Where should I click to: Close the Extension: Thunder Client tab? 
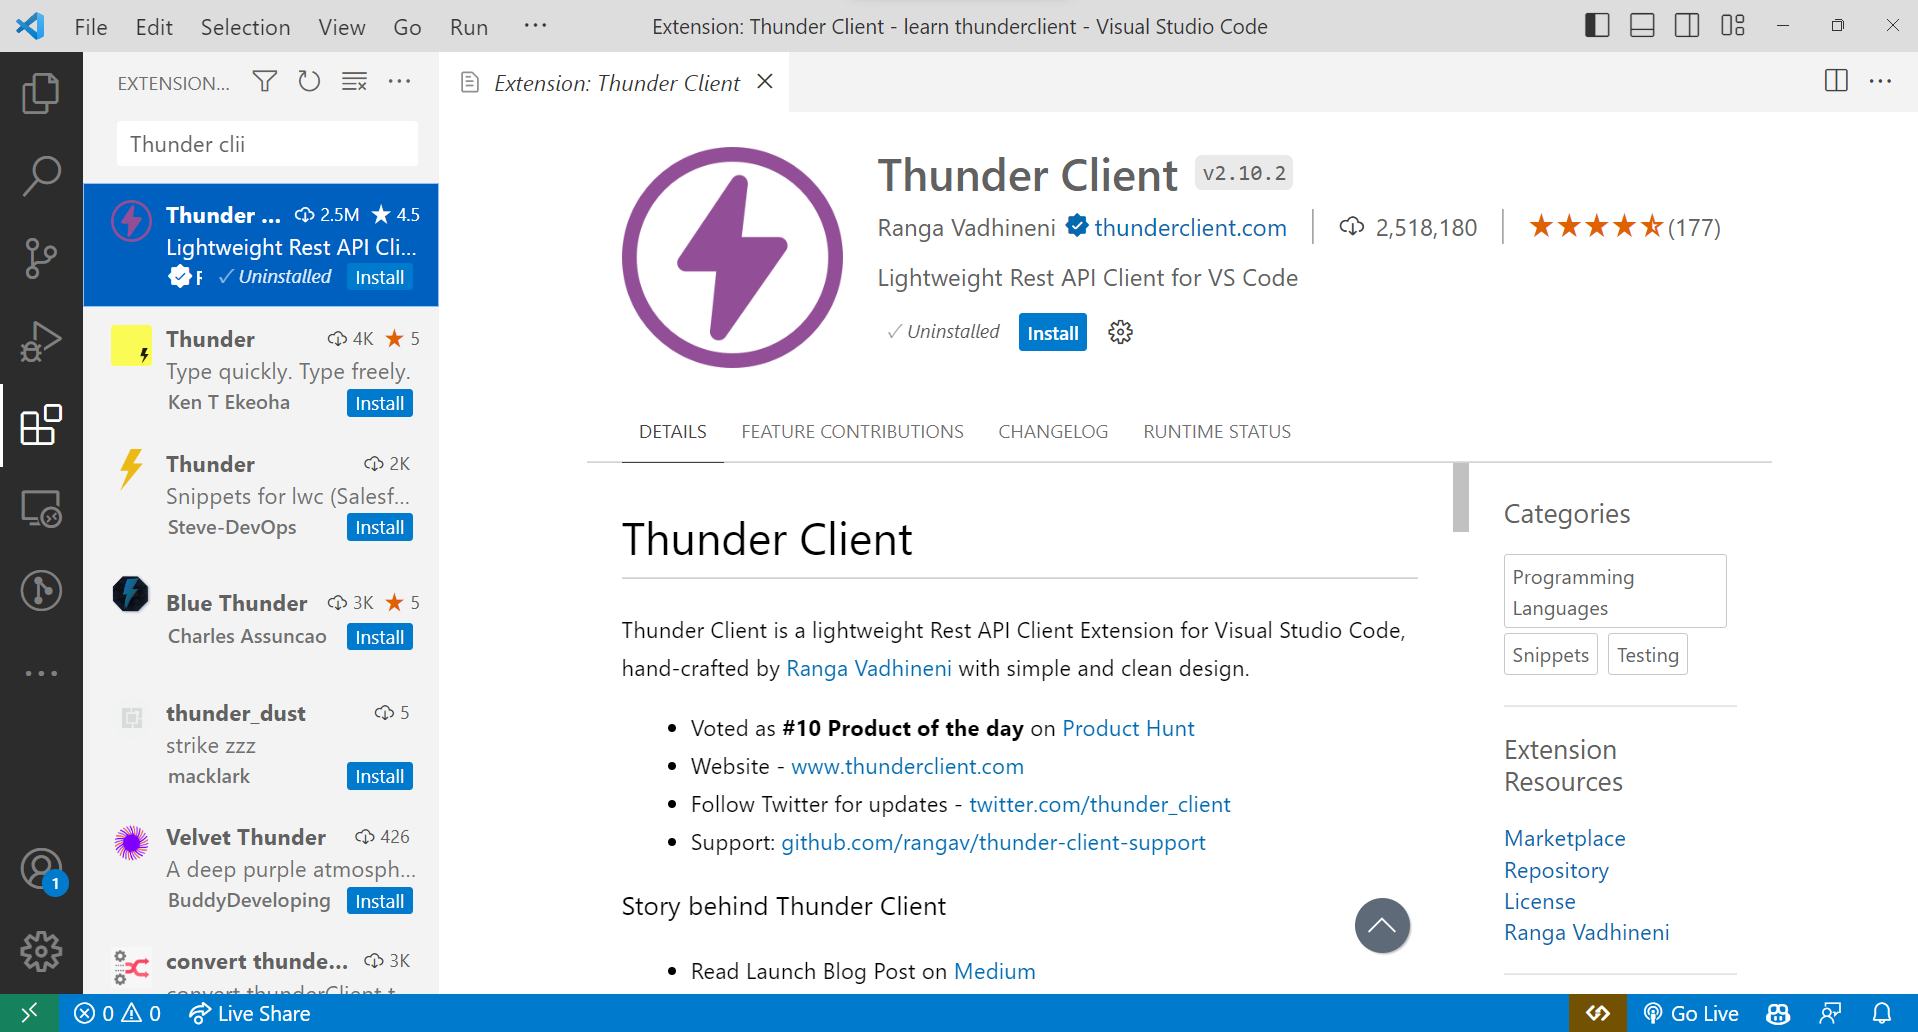pos(765,82)
